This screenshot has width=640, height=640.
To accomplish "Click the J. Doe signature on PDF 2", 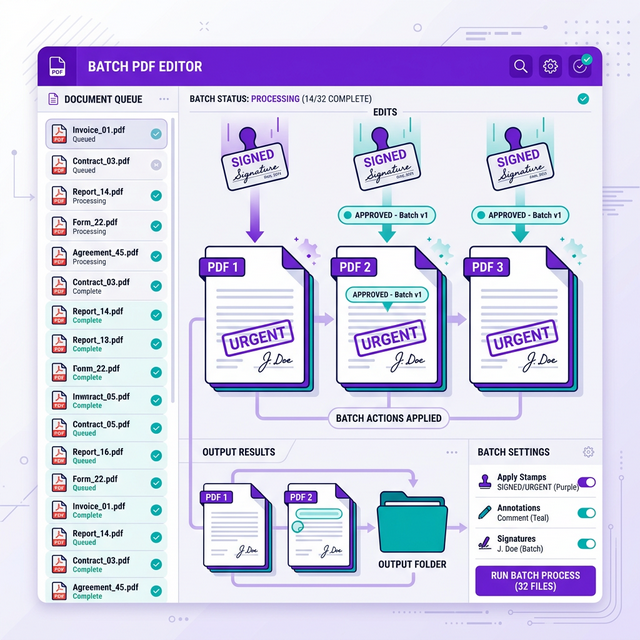I will [x=407, y=361].
